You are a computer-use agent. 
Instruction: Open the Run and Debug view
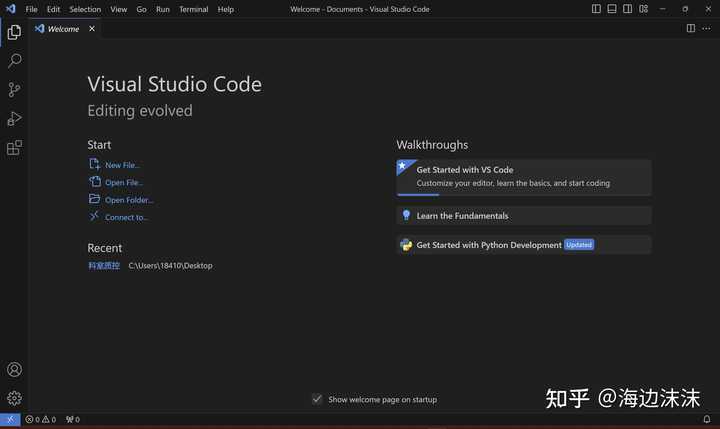14,119
